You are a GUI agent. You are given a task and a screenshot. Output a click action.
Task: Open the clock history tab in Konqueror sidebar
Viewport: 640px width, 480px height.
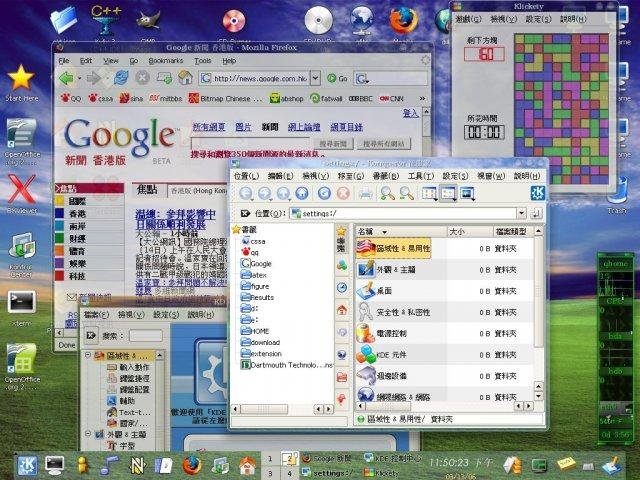pos(342,288)
